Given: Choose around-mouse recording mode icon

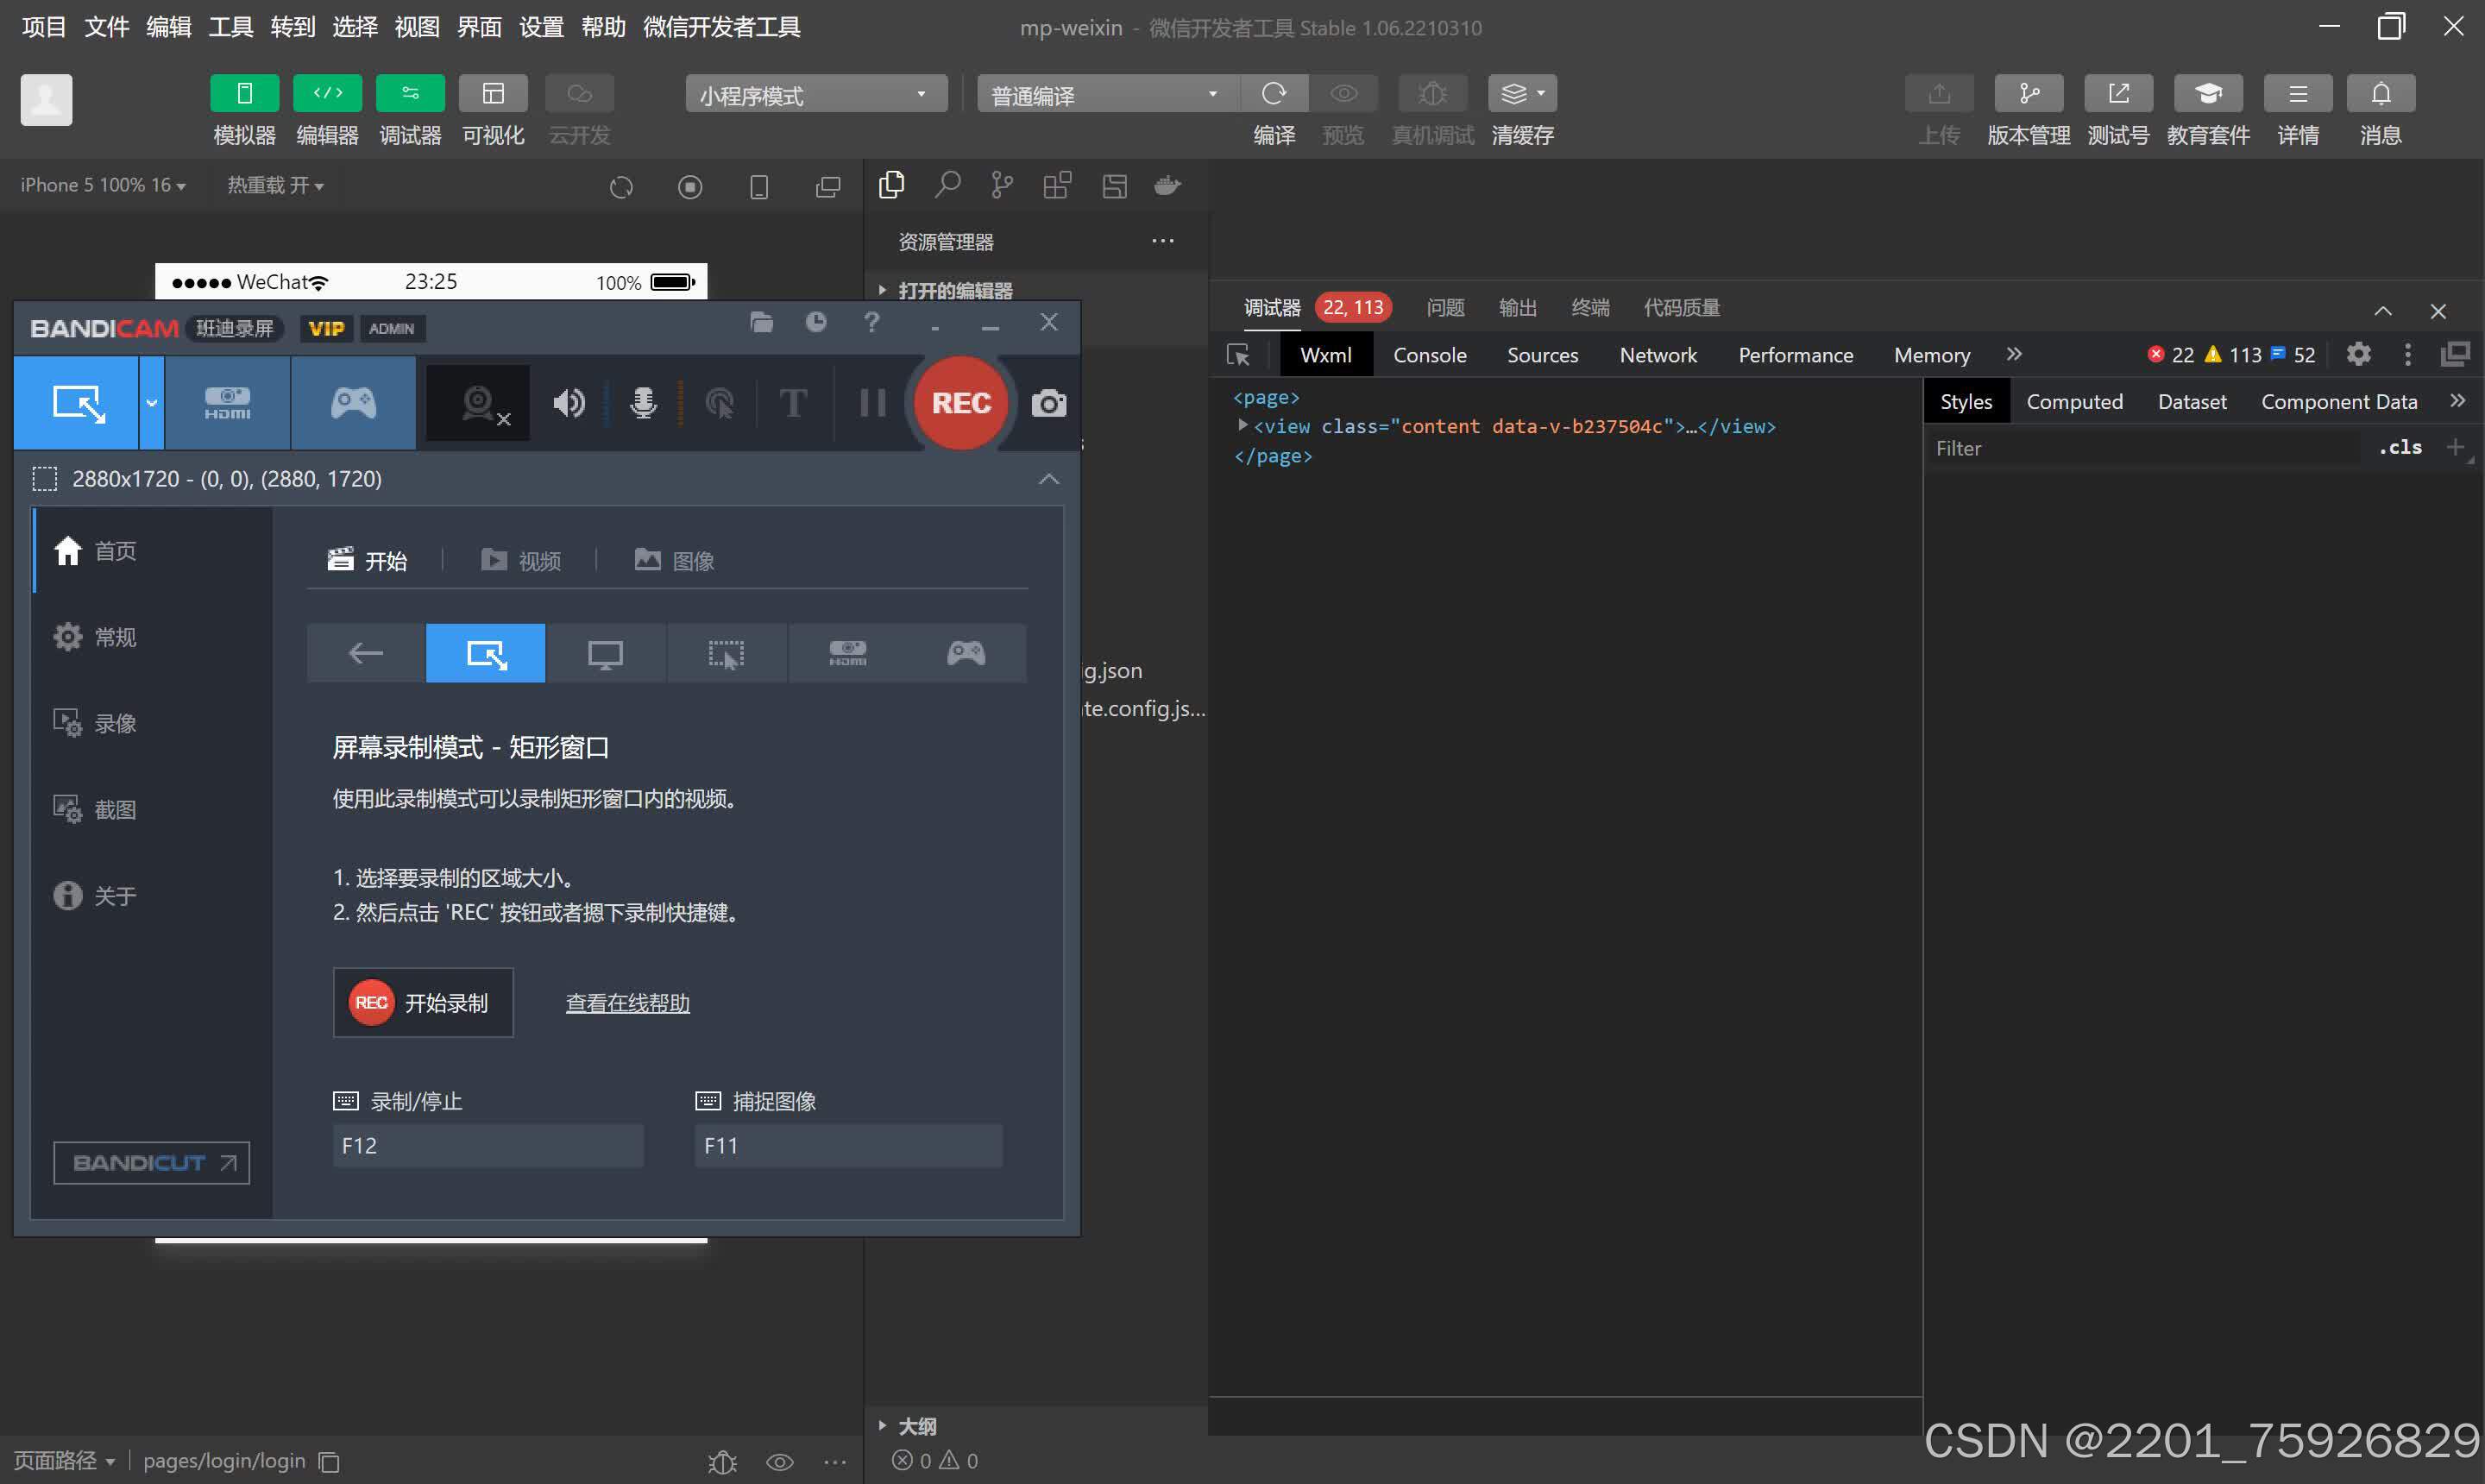Looking at the screenshot, I should click(726, 654).
